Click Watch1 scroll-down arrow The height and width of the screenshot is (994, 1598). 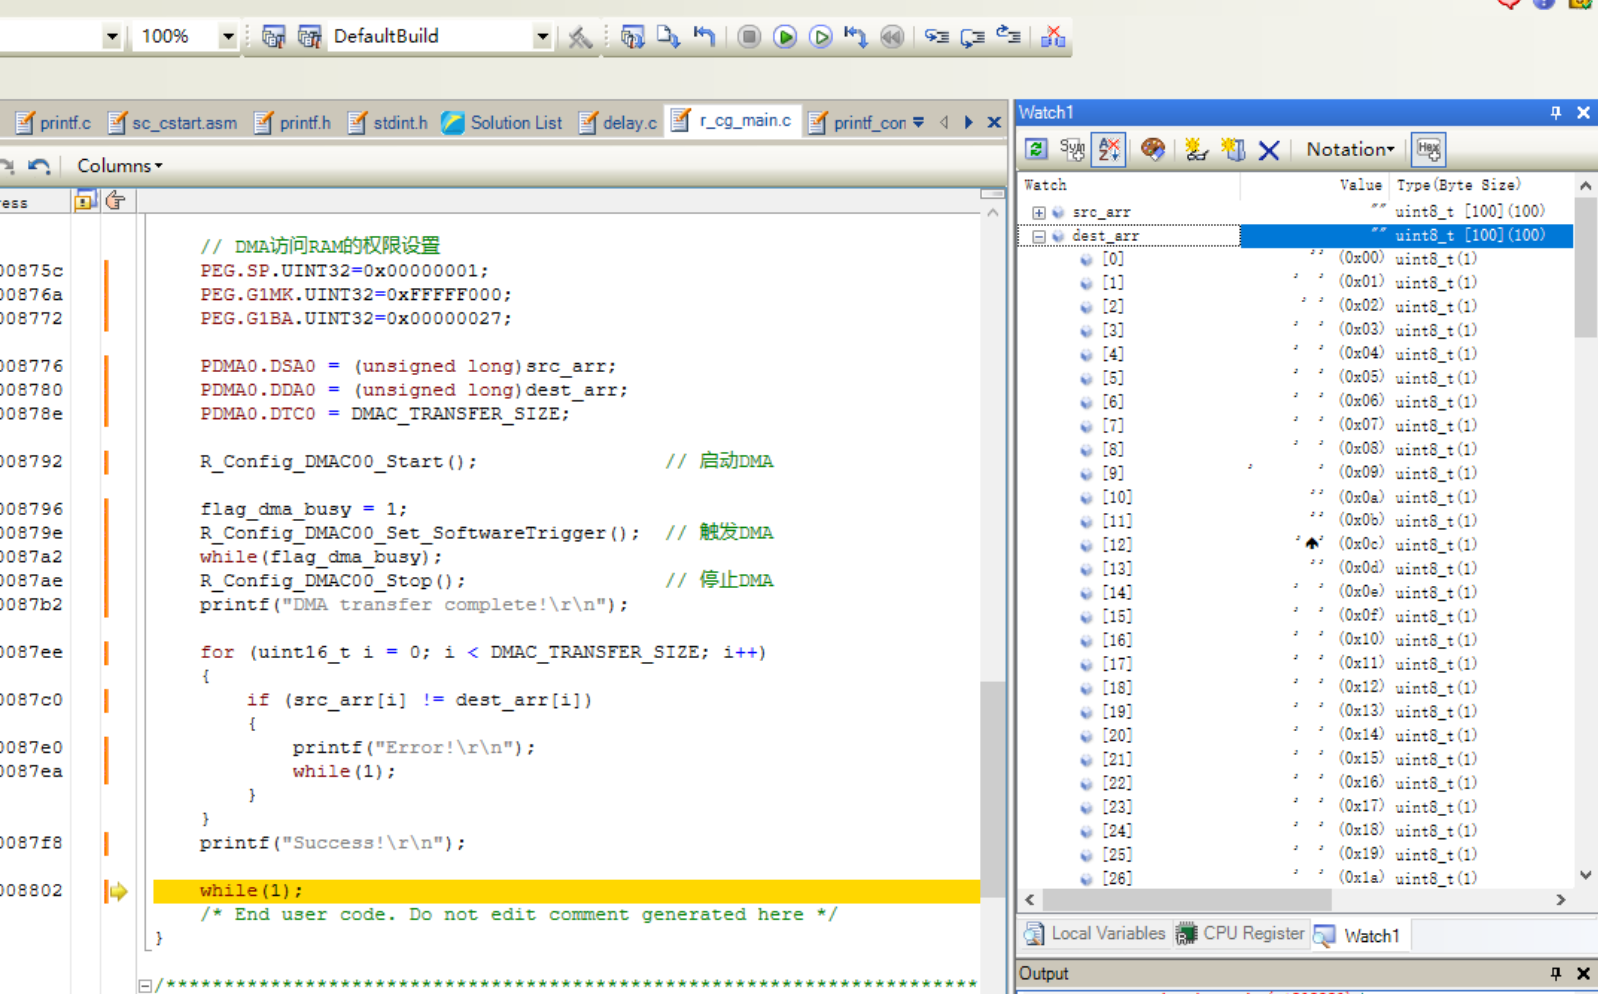[x=1585, y=875]
